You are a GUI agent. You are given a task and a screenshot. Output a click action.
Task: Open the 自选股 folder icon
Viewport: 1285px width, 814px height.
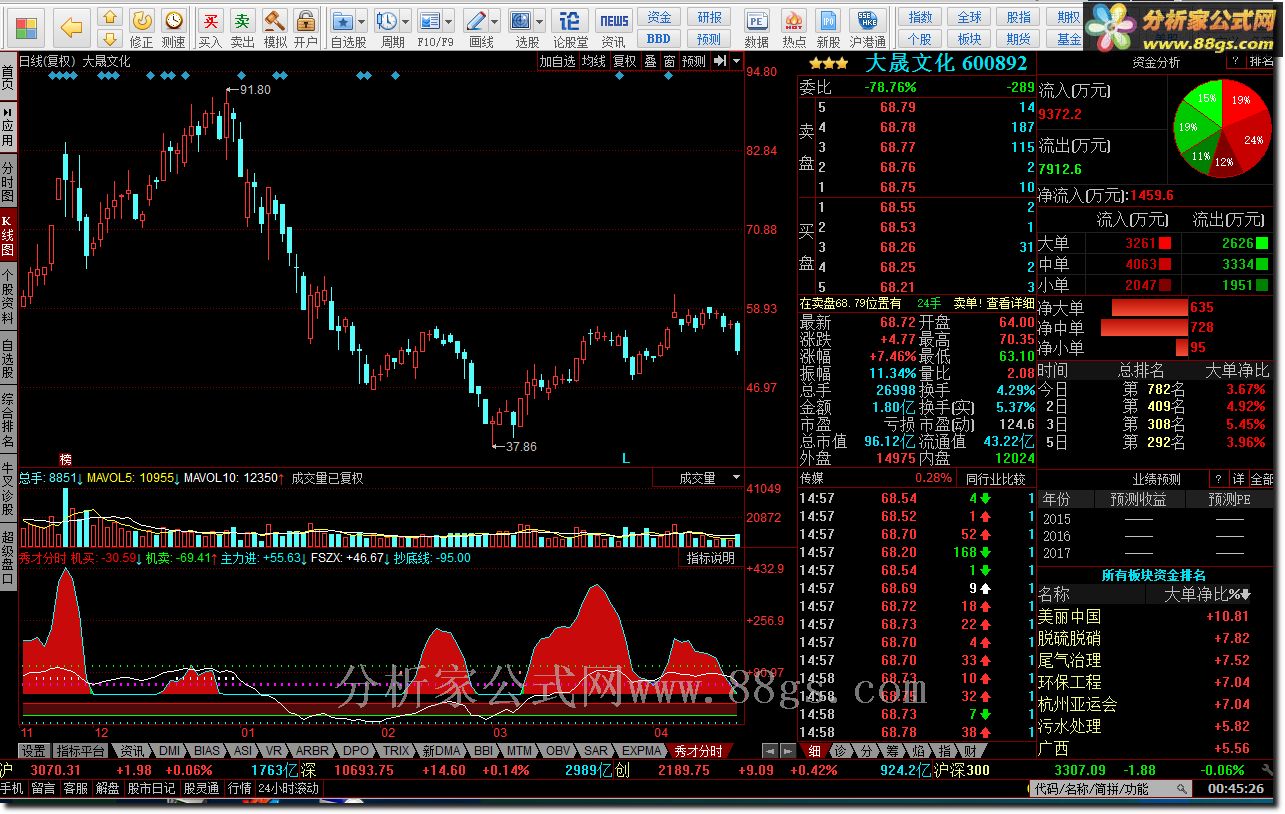click(343, 21)
